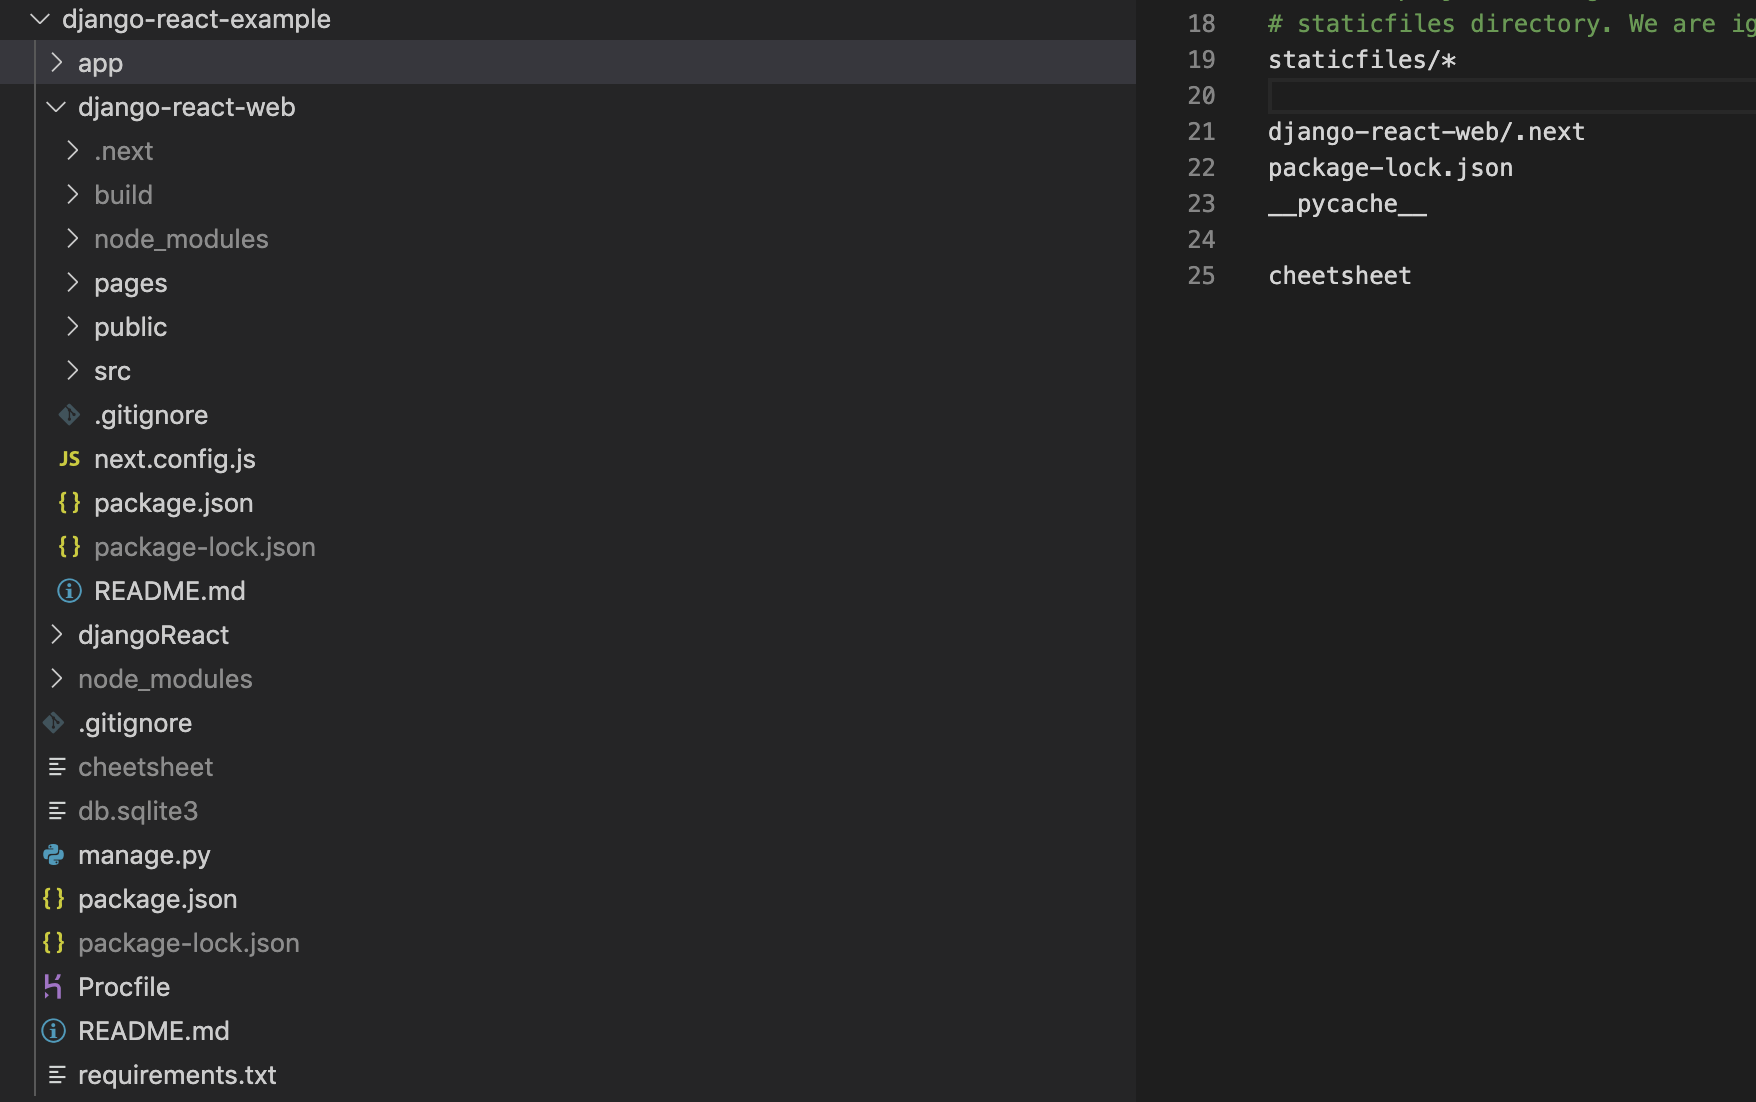Image resolution: width=1756 pixels, height=1102 pixels.
Task: Click the Heroku icon beside Procfile
Action: 54,986
